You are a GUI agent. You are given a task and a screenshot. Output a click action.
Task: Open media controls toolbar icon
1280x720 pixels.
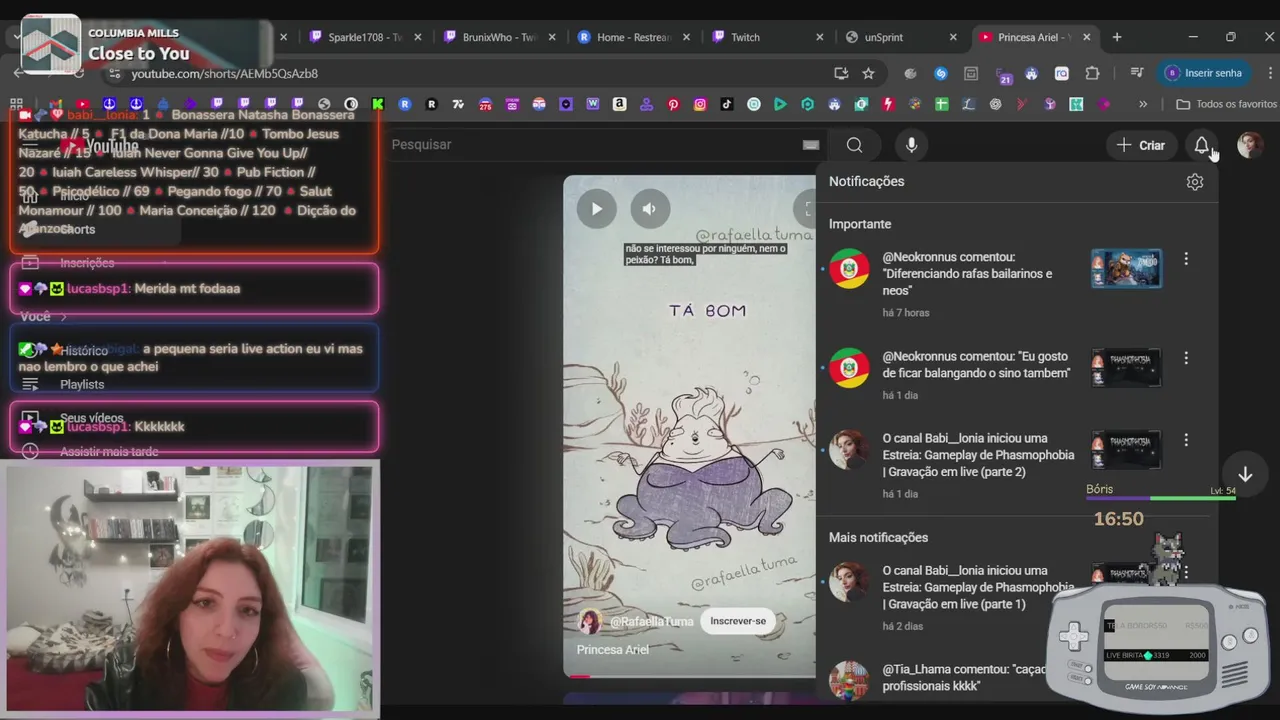pos(1137,73)
